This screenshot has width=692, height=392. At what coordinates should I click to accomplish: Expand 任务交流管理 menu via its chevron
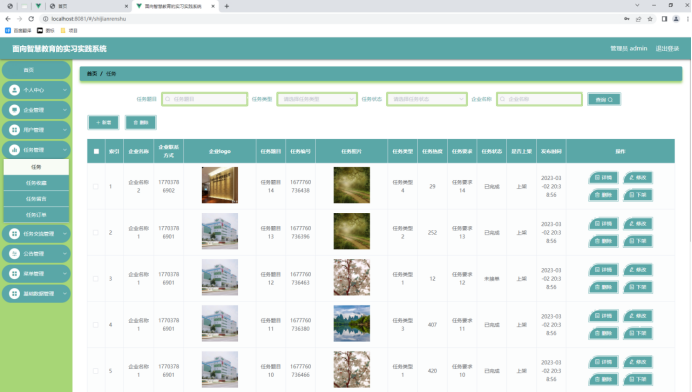65,234
